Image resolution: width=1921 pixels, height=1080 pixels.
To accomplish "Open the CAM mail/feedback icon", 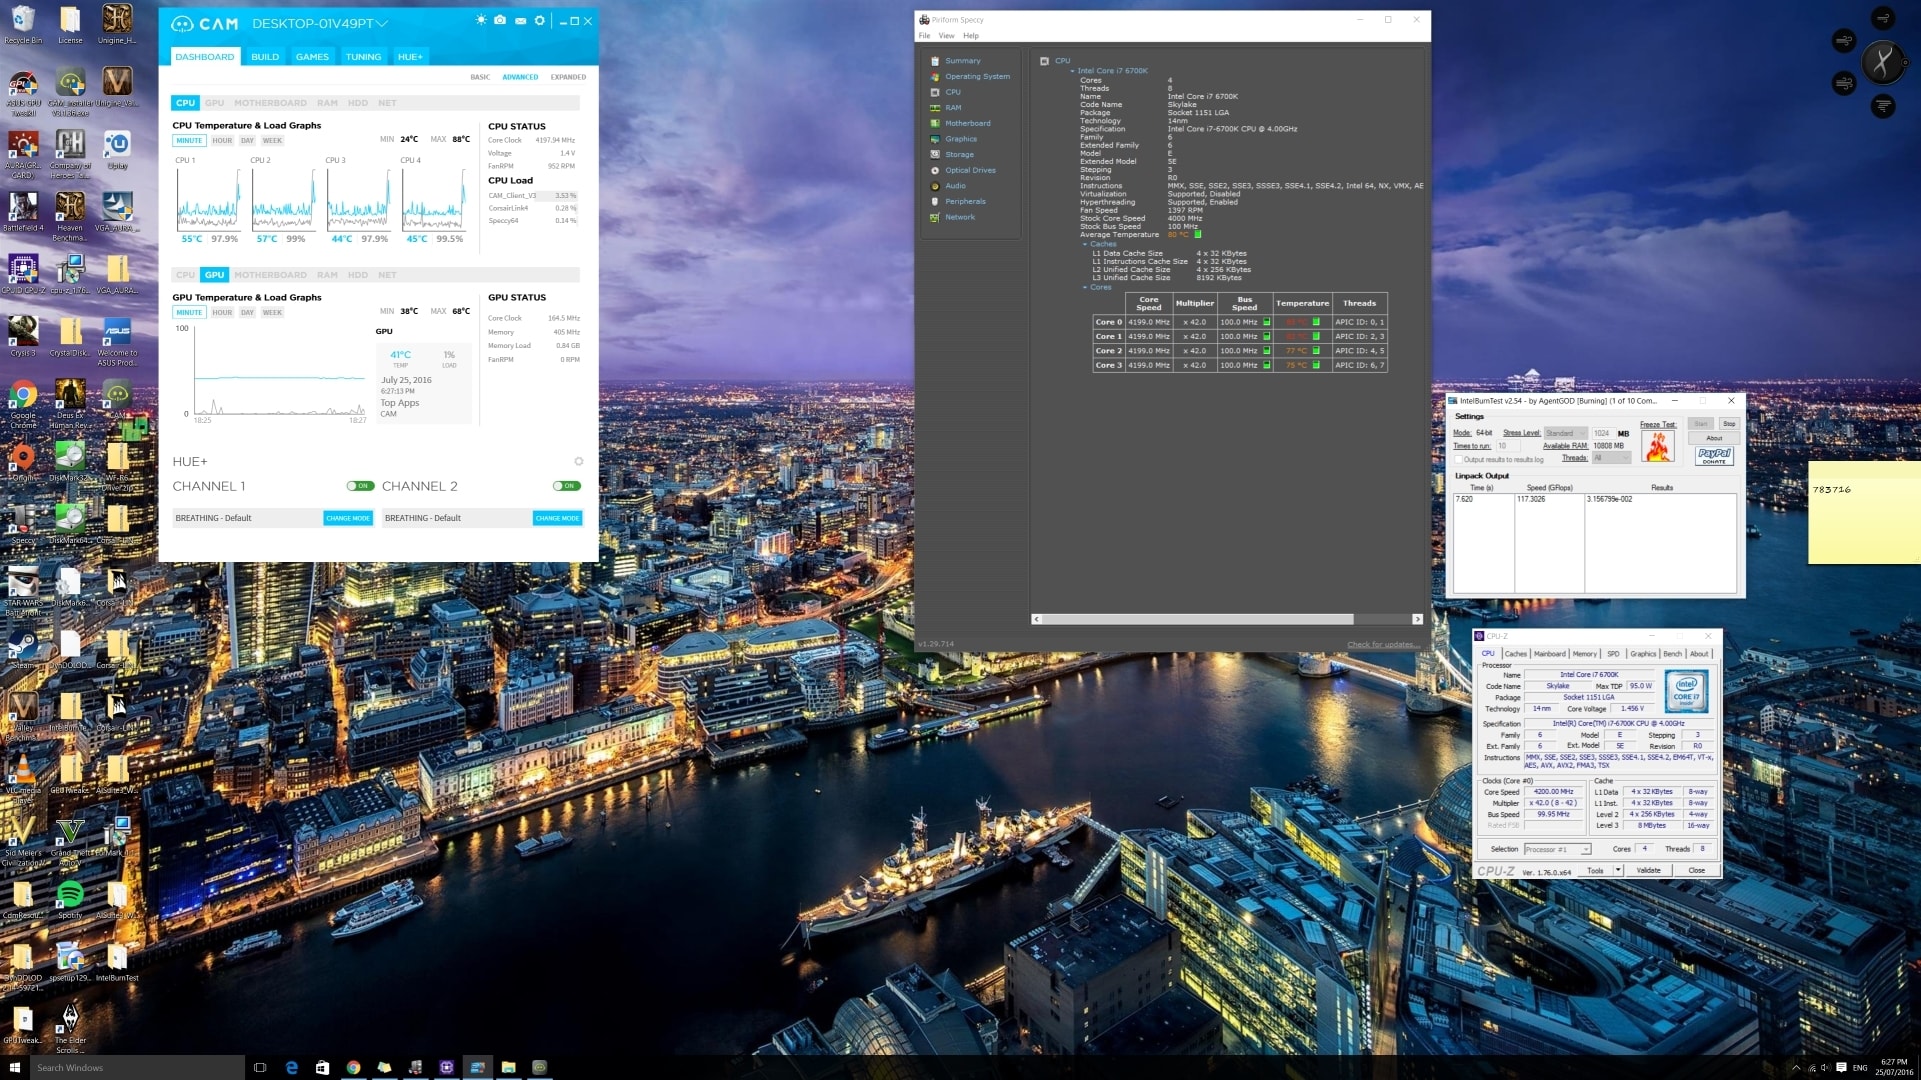I will (520, 21).
